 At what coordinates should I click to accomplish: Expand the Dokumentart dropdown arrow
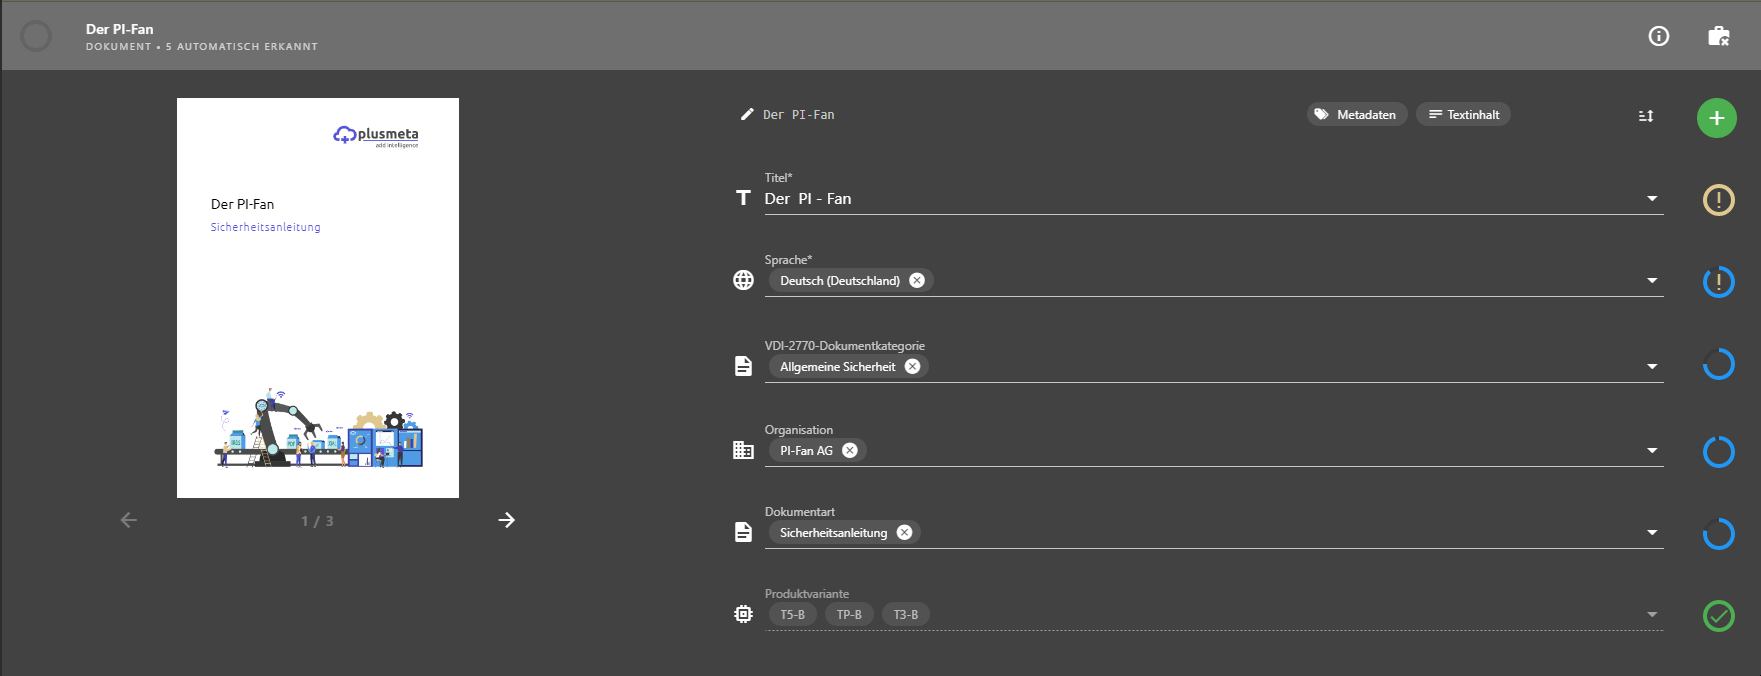[1652, 533]
